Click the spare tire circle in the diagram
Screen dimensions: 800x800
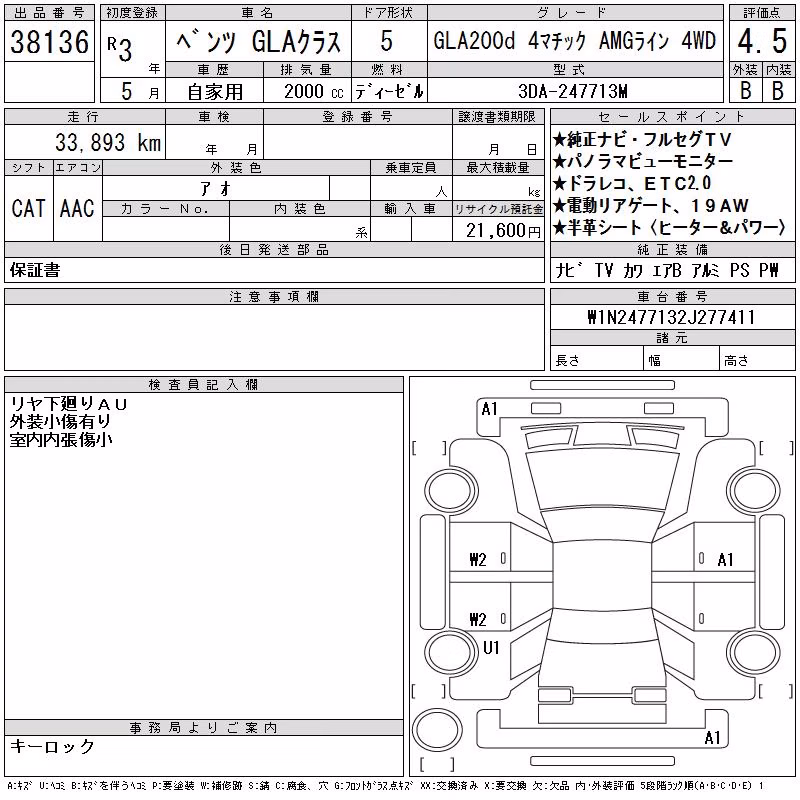pyautogui.click(x=437, y=732)
